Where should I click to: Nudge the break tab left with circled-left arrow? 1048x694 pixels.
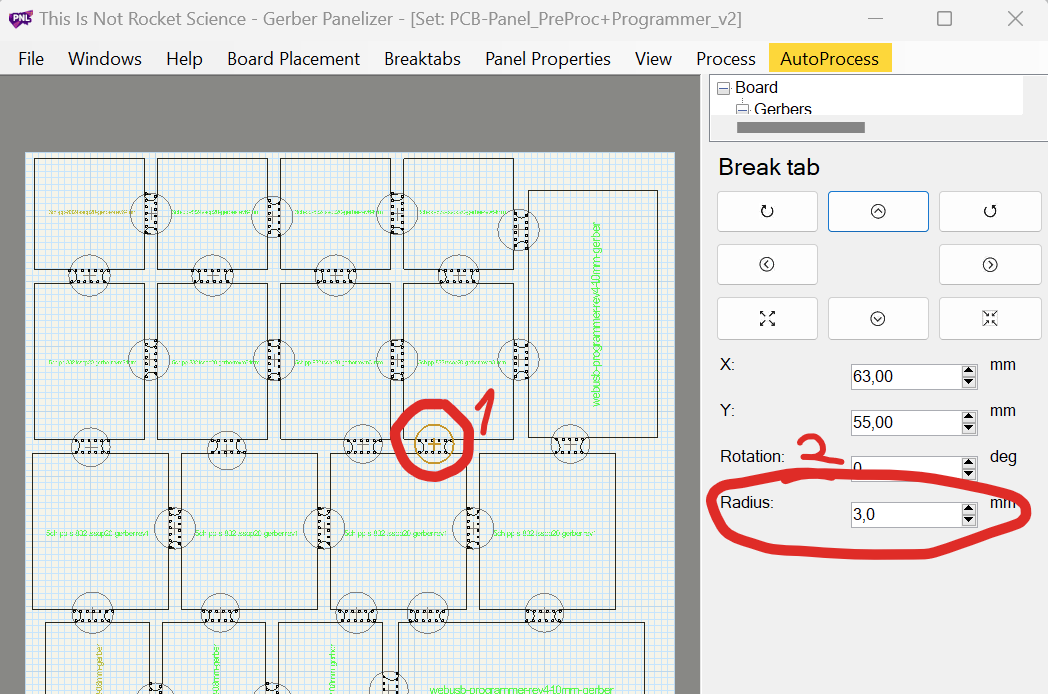point(767,264)
